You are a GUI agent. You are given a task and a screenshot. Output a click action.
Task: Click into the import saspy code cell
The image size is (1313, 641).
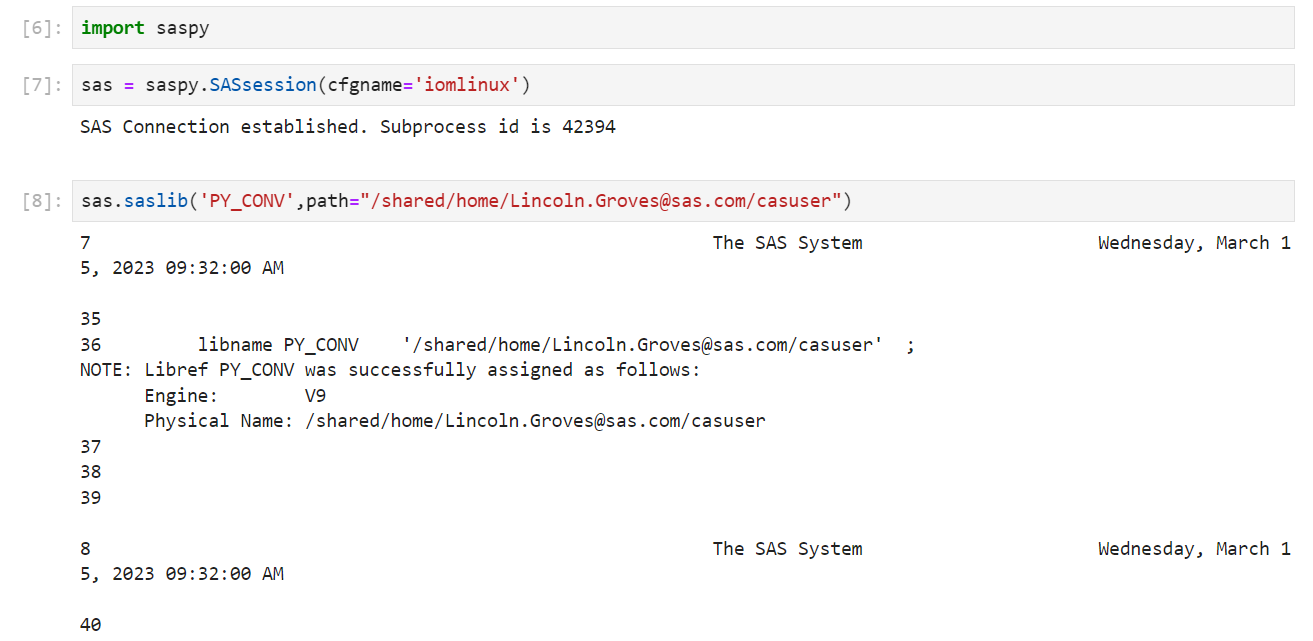tap(700, 28)
